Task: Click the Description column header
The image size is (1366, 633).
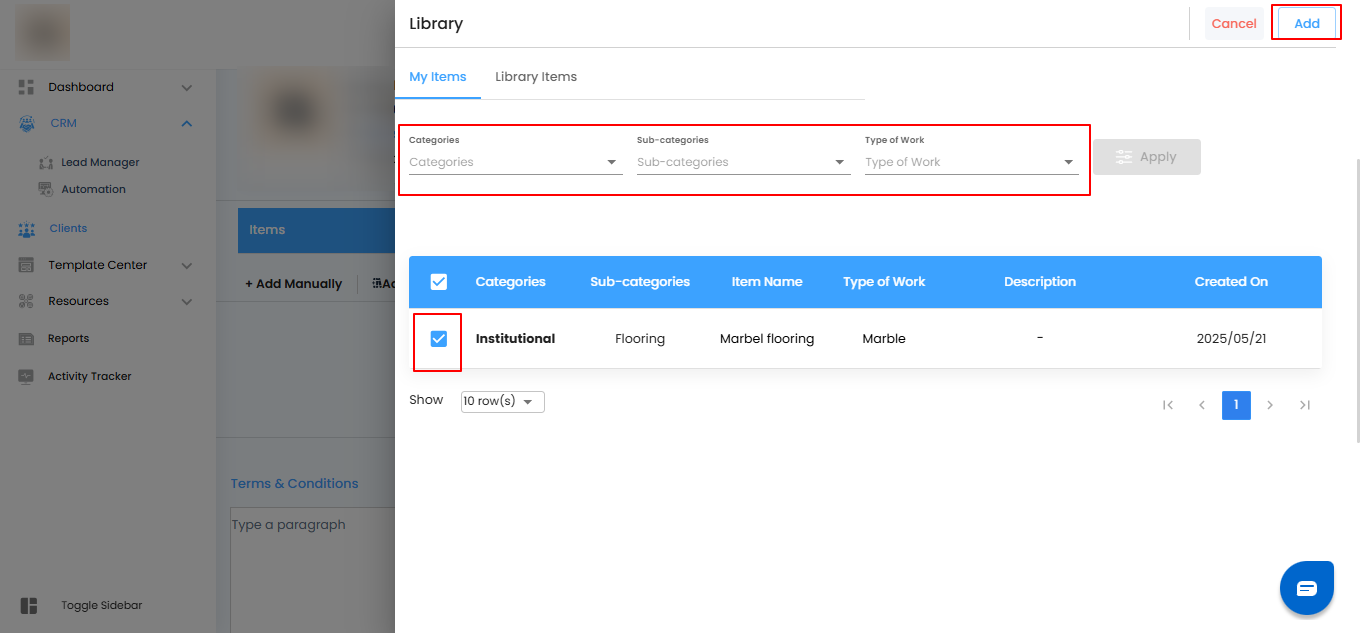Action: (1040, 282)
